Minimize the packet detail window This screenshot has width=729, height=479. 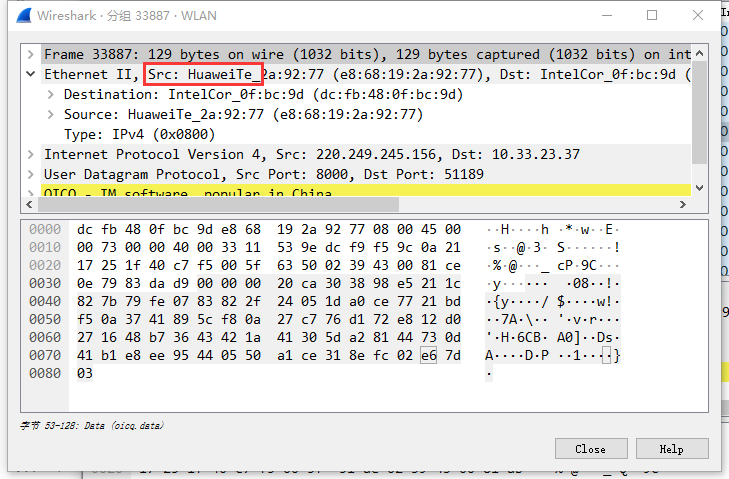pyautogui.click(x=607, y=15)
